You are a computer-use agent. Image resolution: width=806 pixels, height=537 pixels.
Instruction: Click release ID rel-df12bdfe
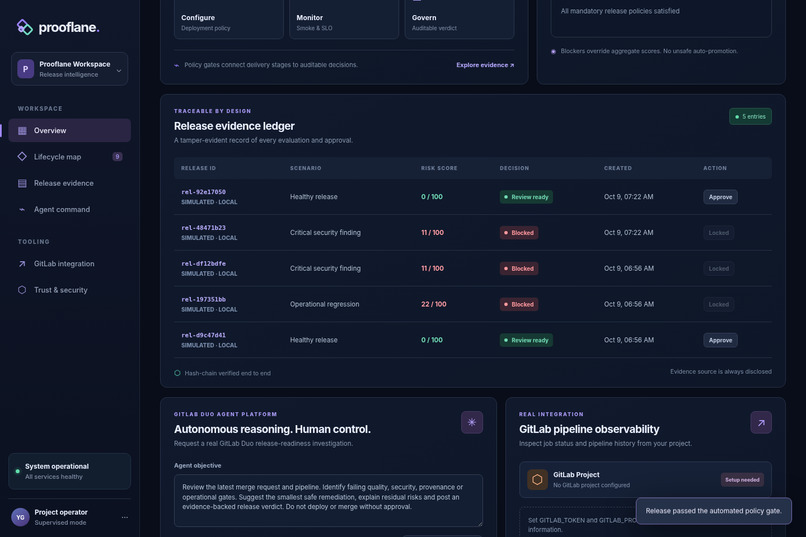click(x=204, y=263)
